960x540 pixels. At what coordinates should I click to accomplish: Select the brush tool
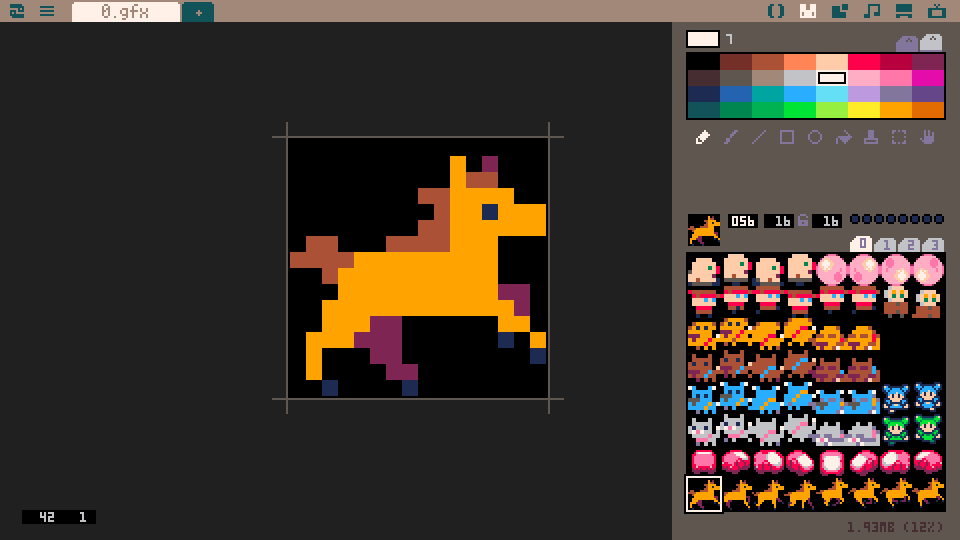tap(730, 137)
